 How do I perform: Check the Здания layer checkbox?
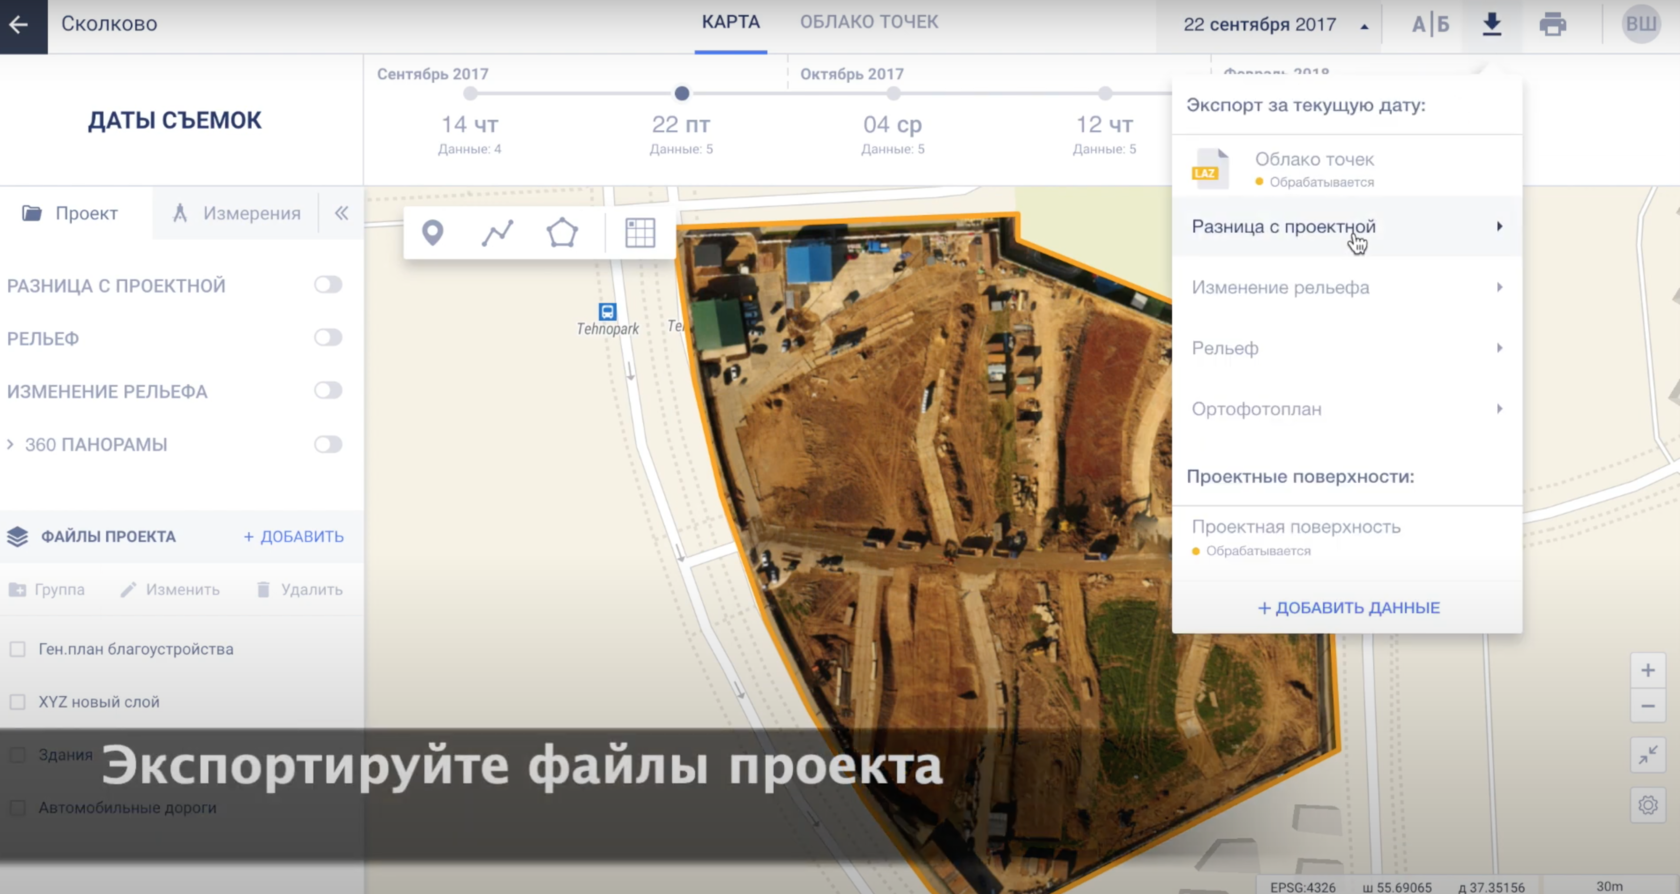point(17,755)
